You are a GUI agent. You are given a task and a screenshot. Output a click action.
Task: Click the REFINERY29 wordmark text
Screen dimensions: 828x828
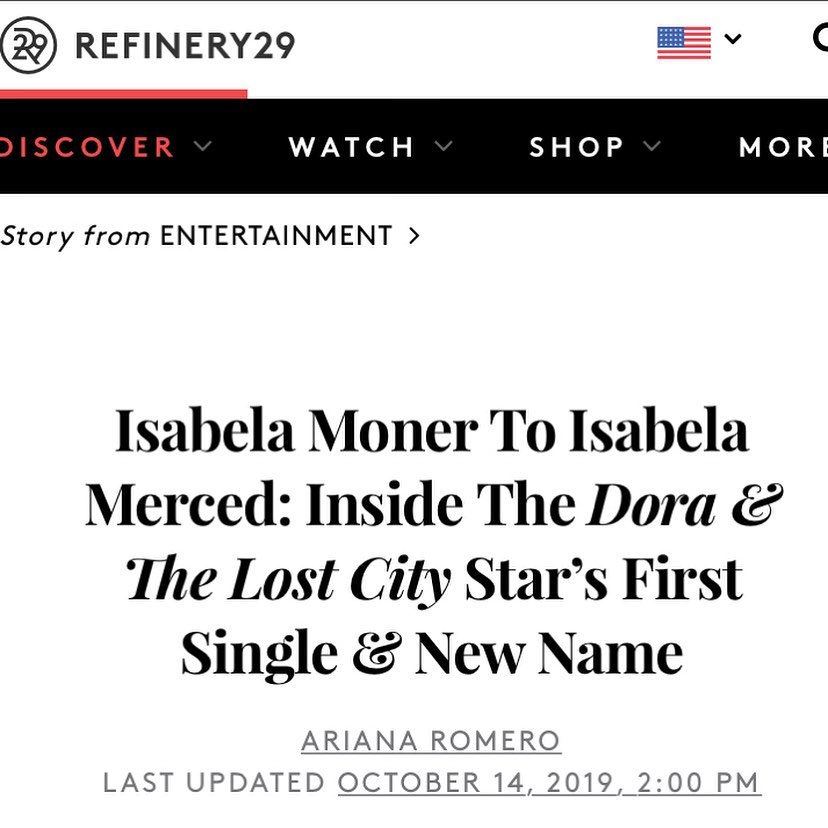[x=185, y=45]
